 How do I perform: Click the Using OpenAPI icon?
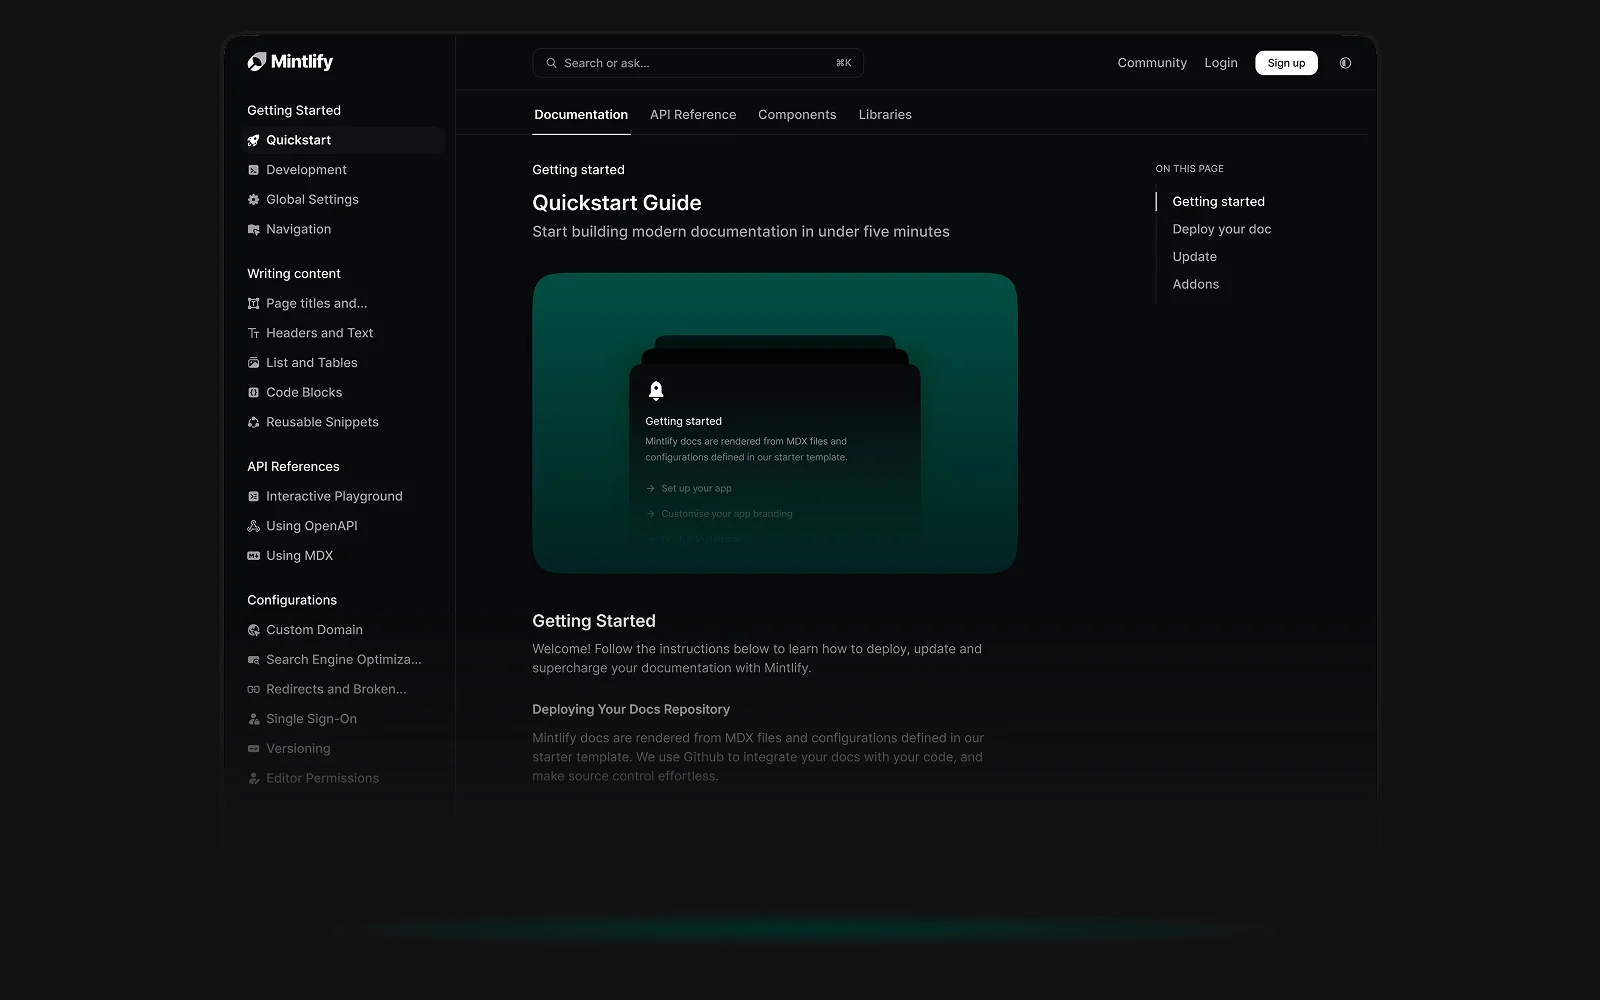click(253, 526)
